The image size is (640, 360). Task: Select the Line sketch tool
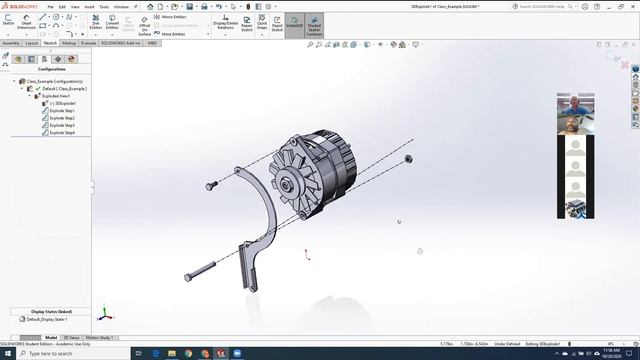pos(42,17)
